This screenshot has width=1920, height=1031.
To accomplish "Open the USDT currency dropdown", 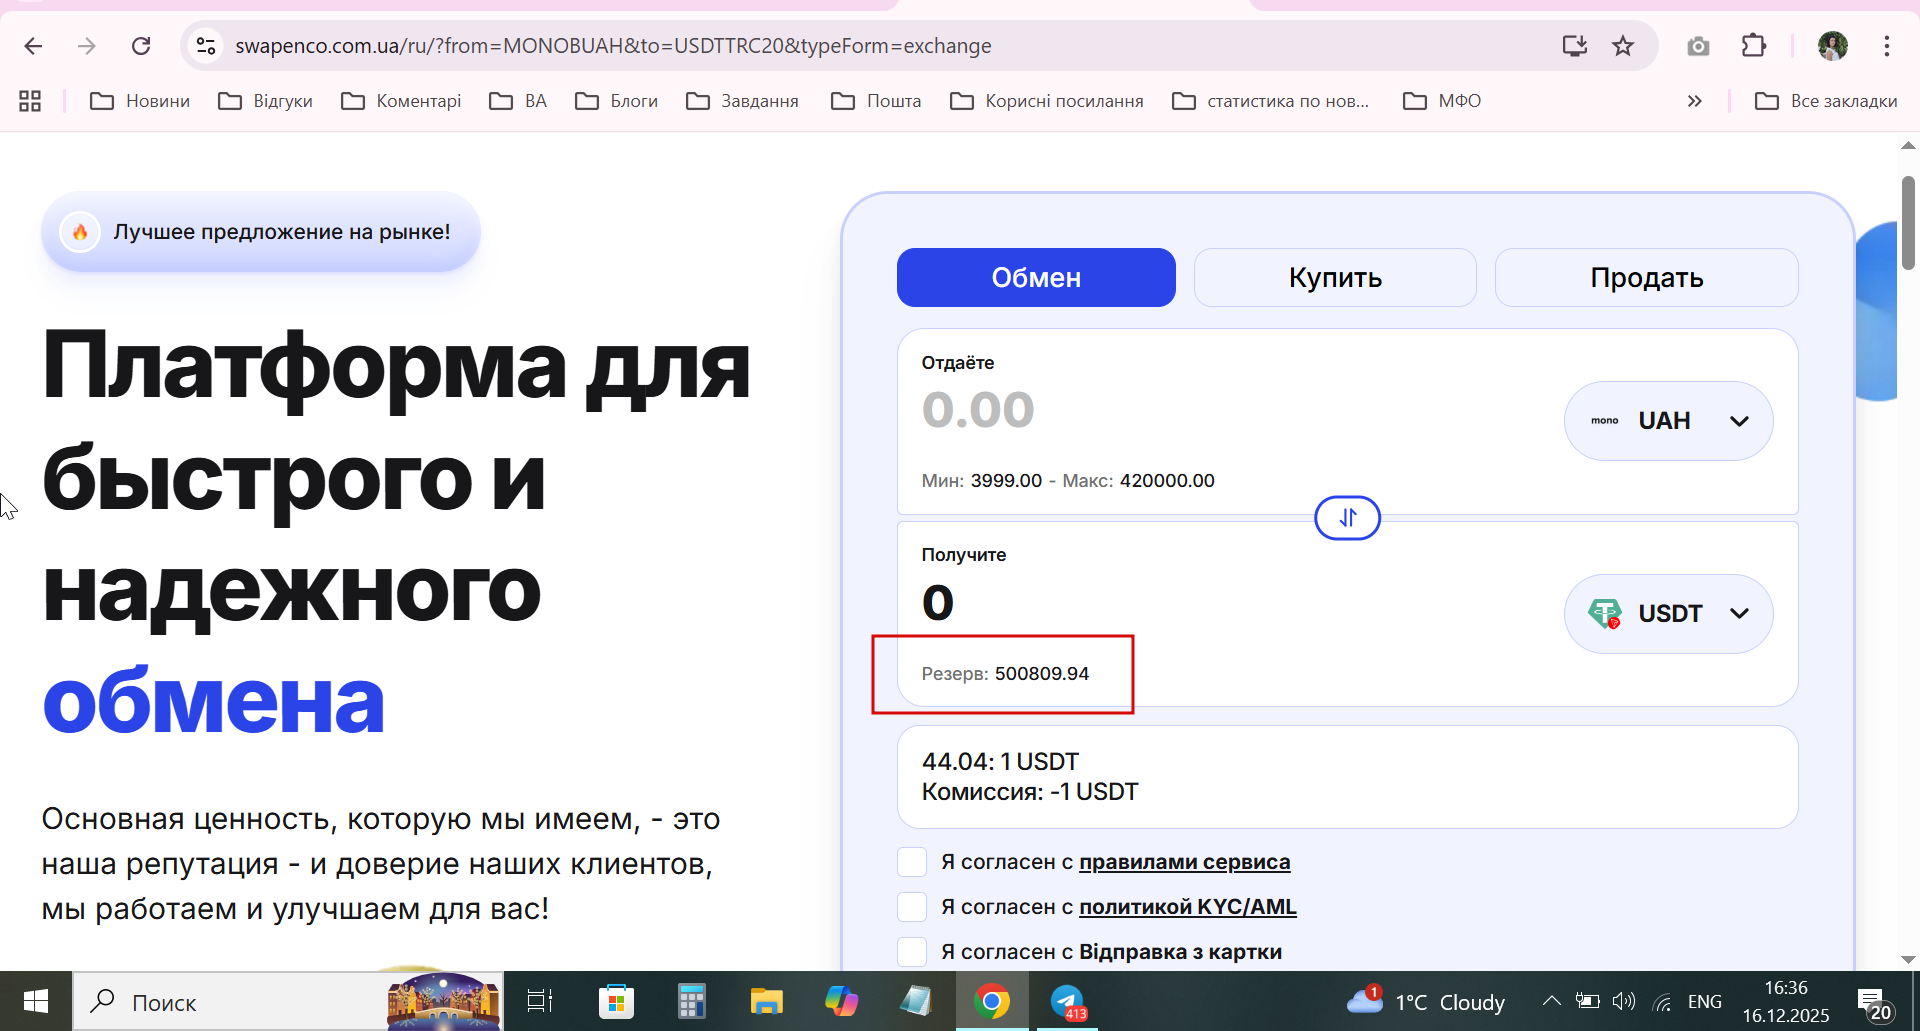I will click(x=1668, y=614).
